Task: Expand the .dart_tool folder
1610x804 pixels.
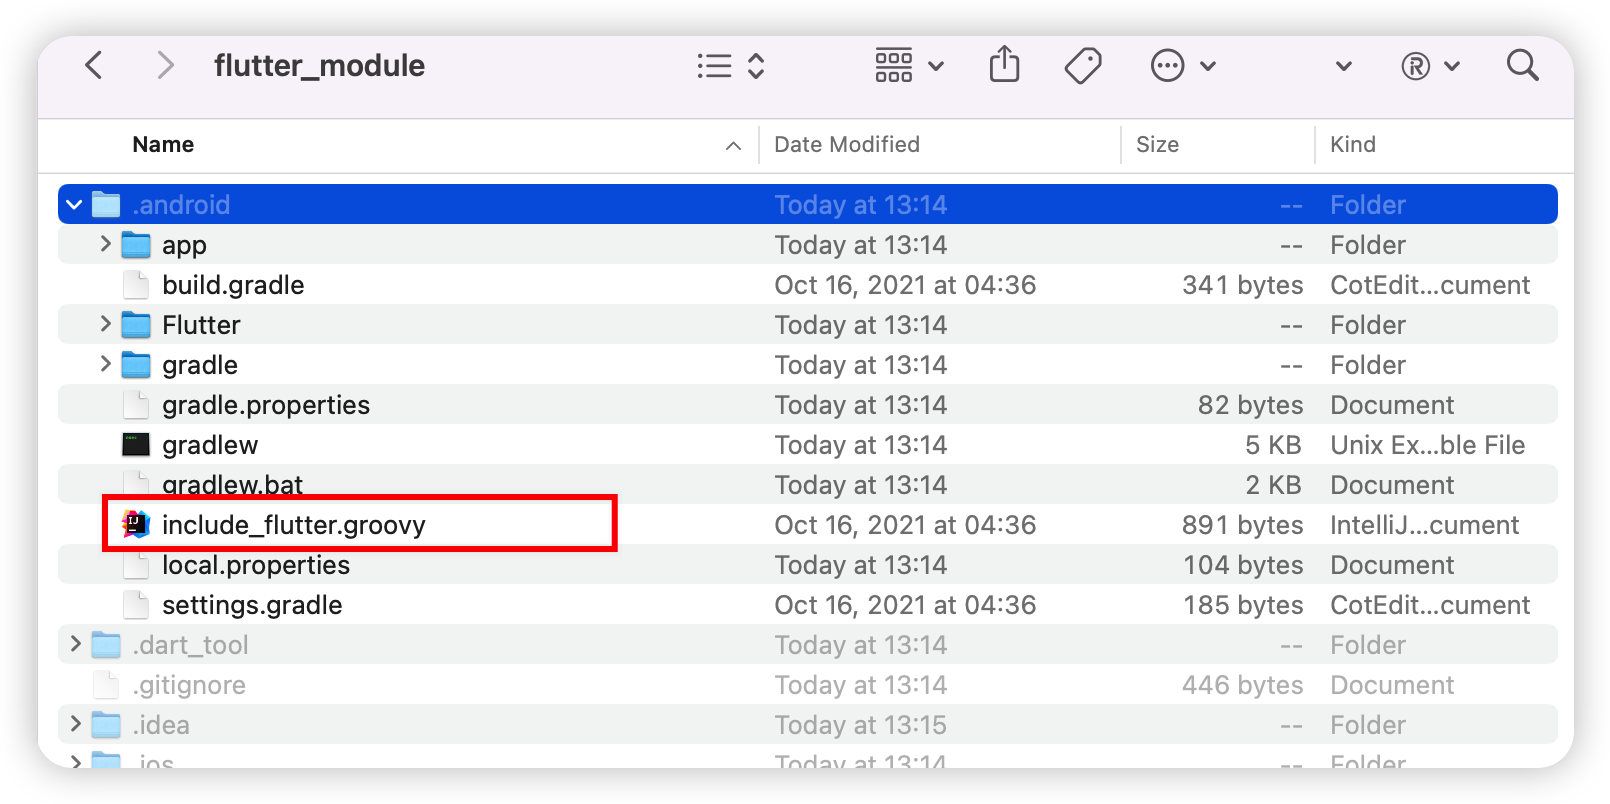Action: [75, 644]
